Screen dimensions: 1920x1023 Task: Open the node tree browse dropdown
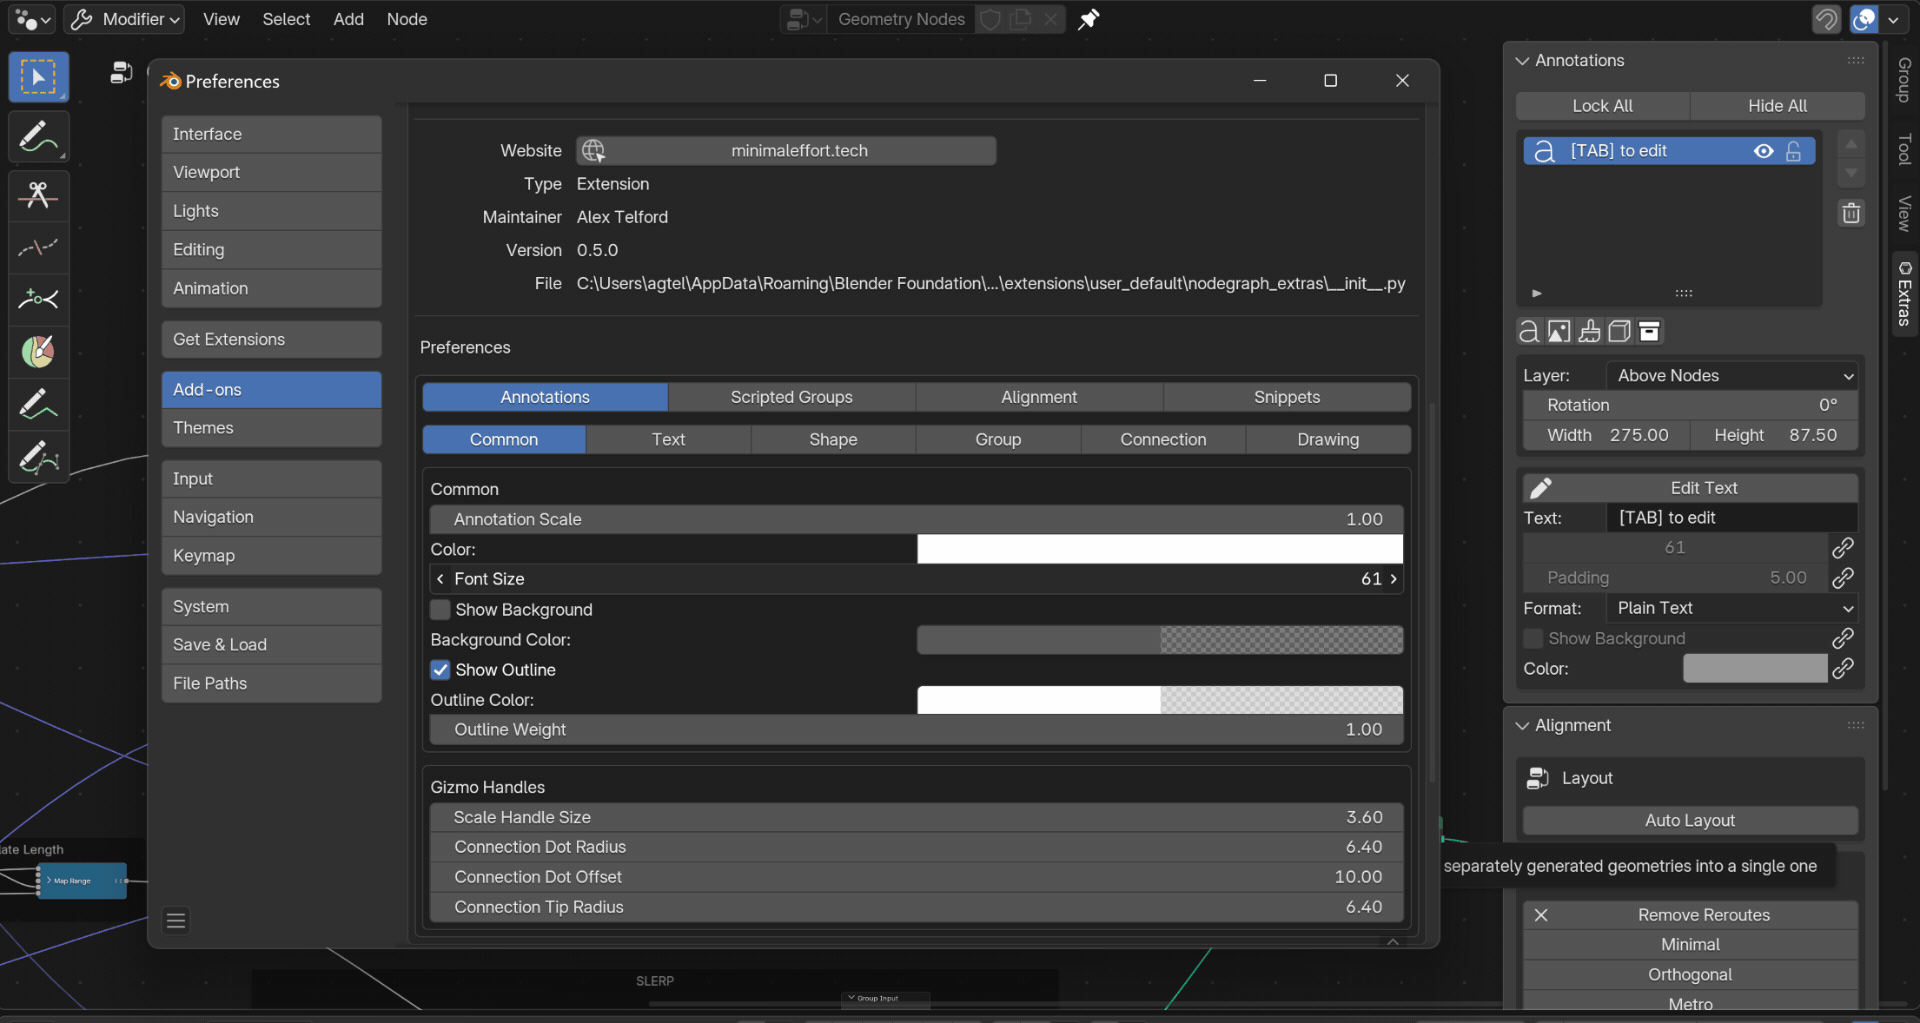tap(804, 19)
